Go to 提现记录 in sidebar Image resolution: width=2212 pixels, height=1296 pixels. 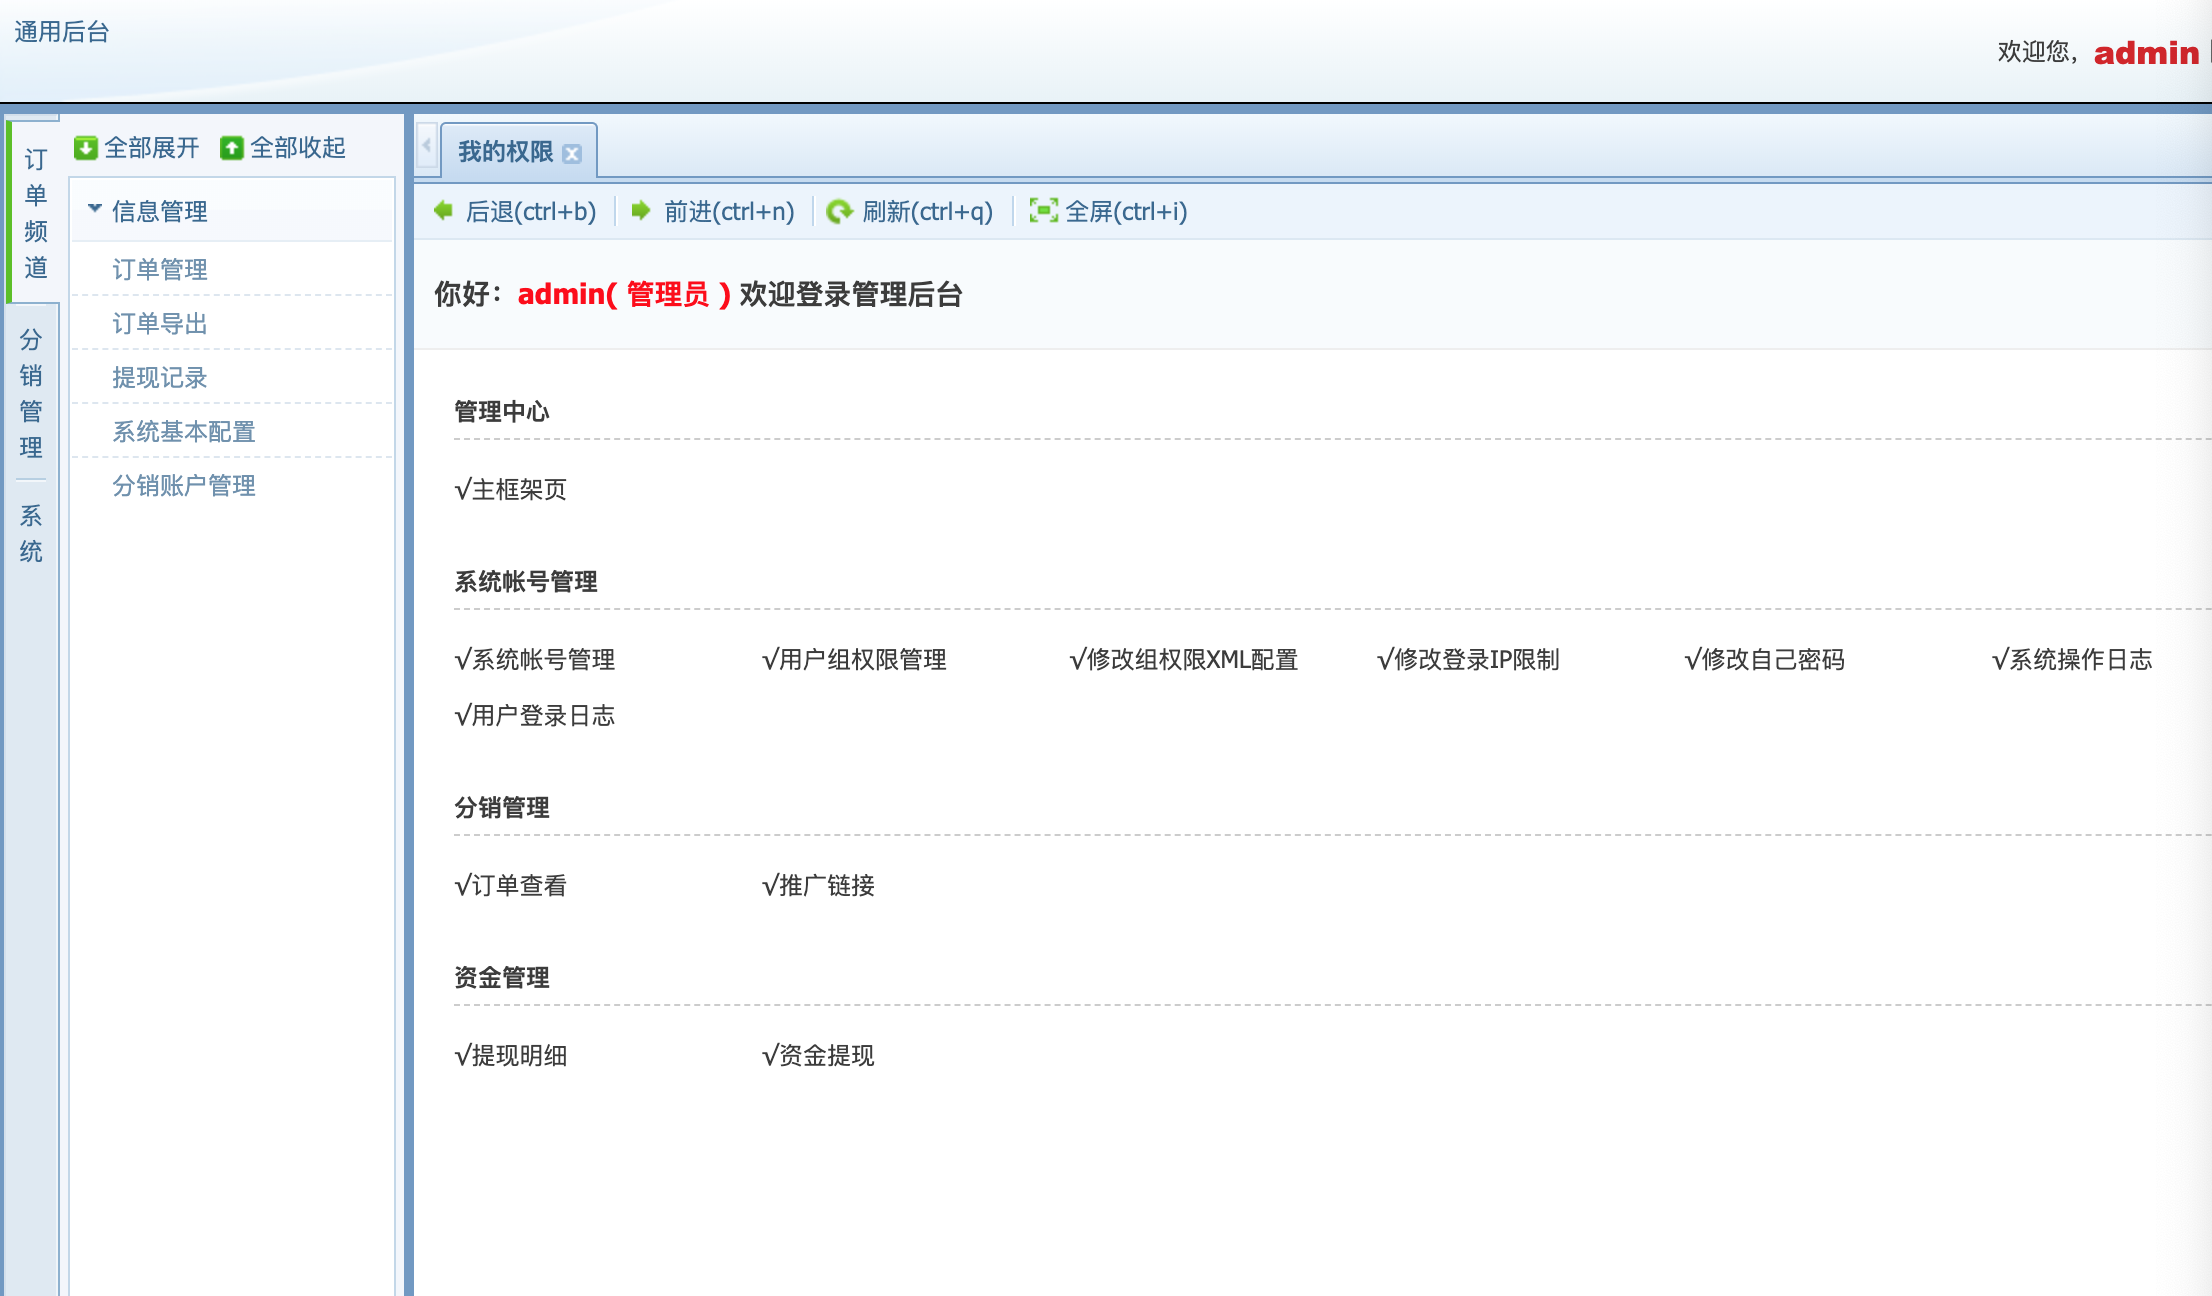160,377
